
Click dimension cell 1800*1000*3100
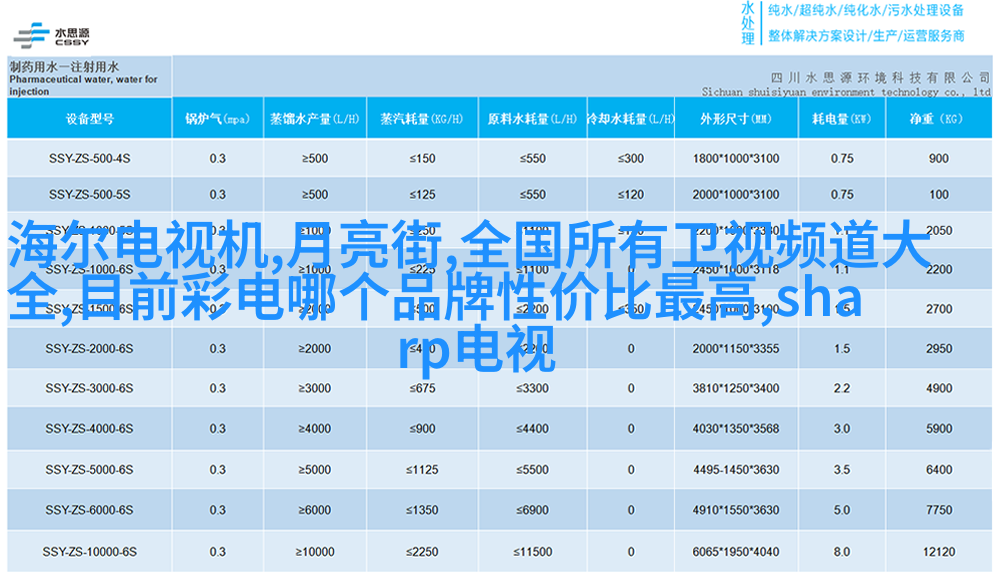[x=736, y=158]
